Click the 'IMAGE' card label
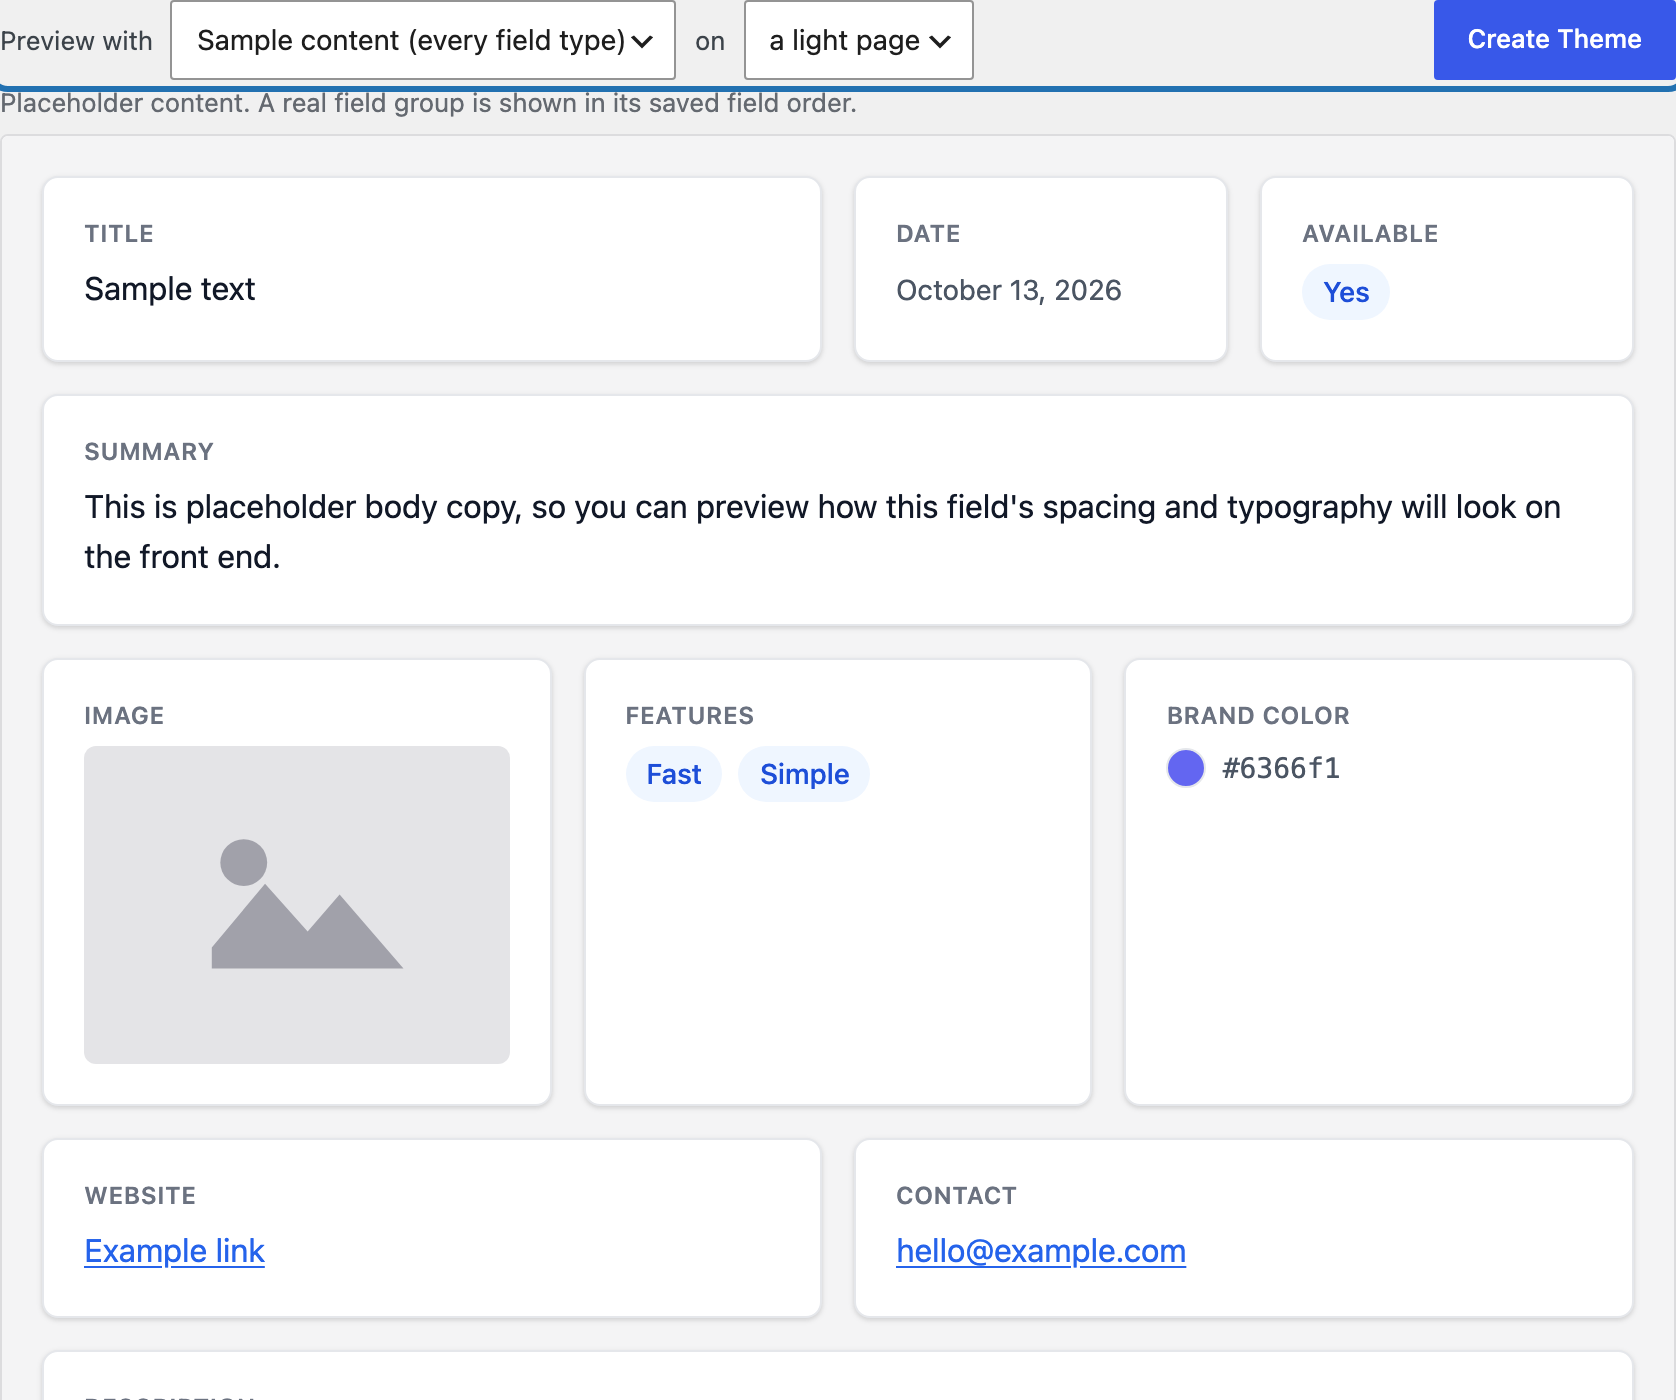1676x1400 pixels. (124, 716)
